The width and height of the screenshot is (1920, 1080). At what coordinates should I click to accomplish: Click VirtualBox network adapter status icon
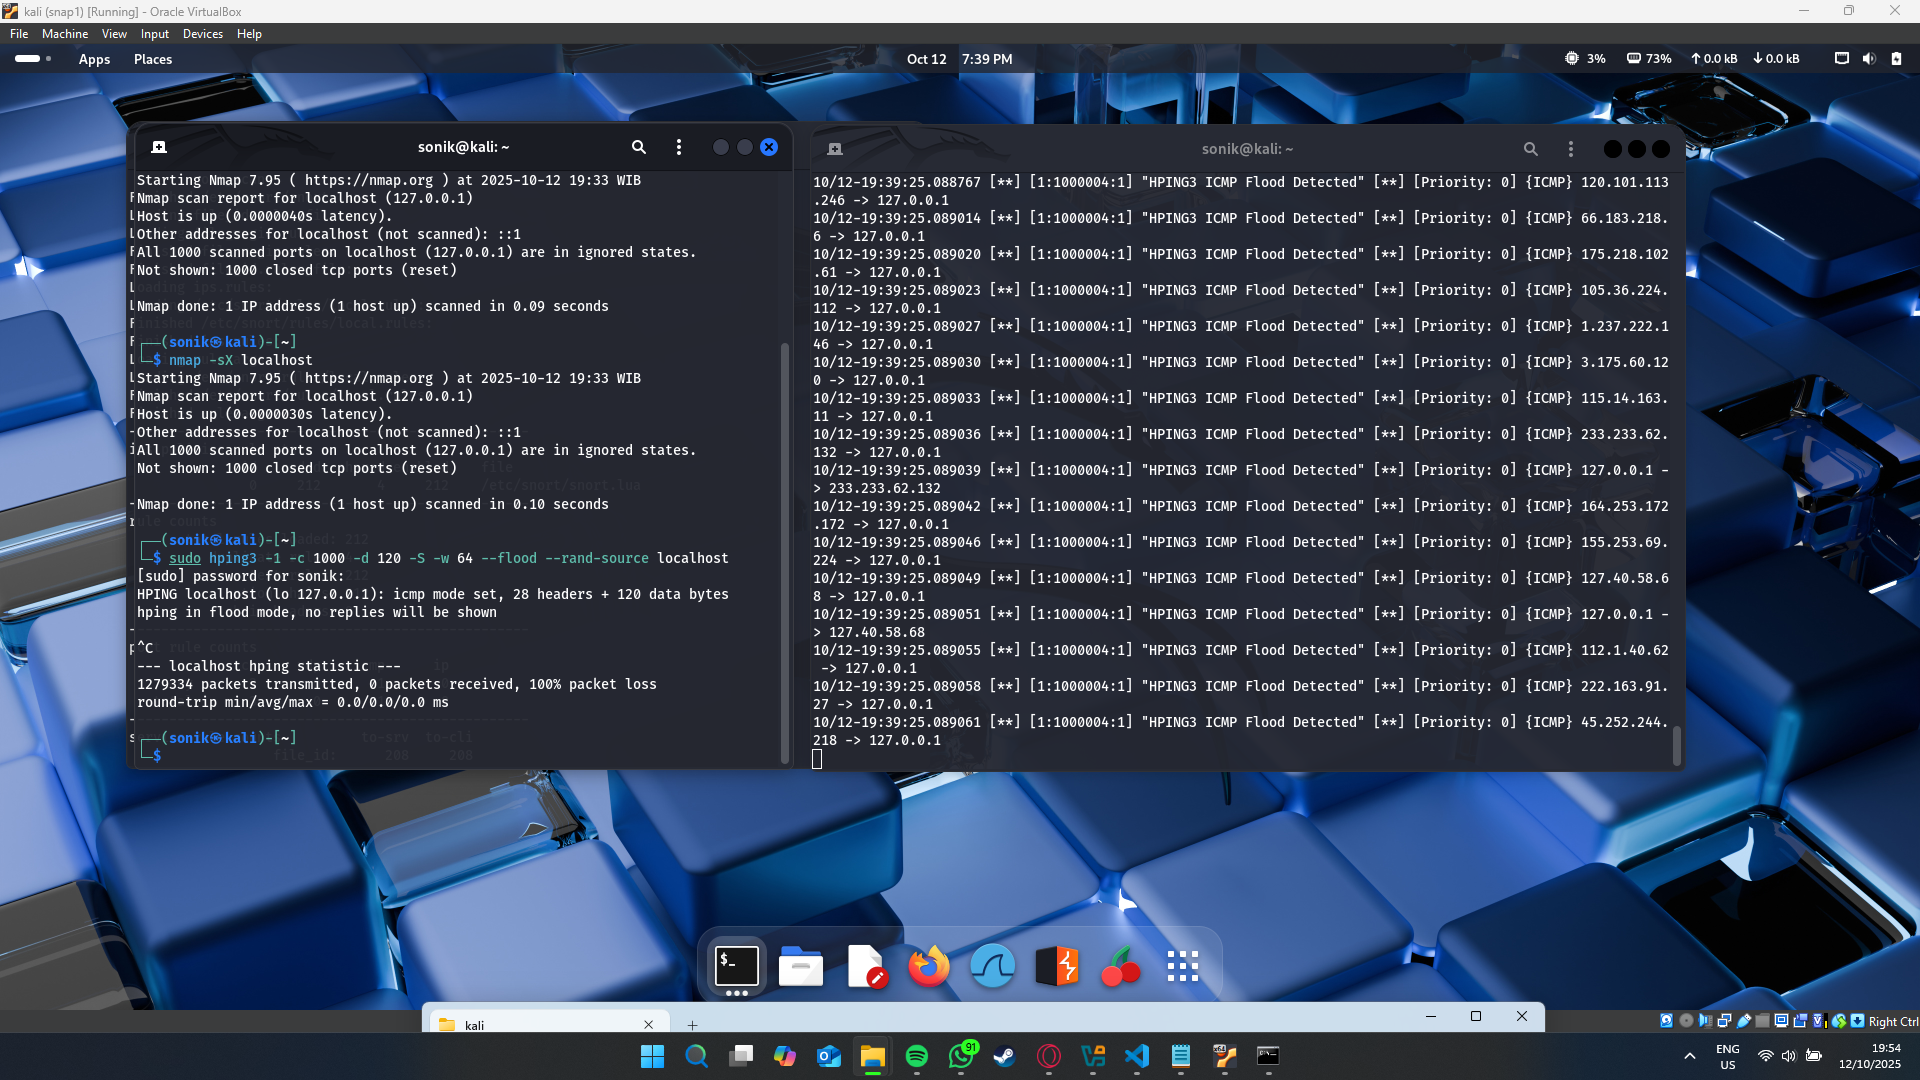click(x=1724, y=1021)
